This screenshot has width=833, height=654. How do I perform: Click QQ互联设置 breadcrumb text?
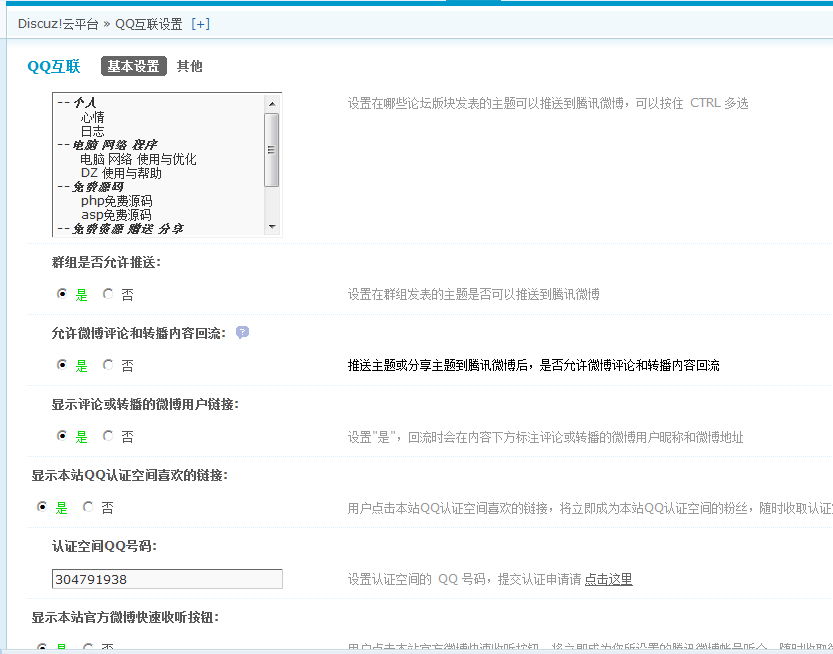[x=149, y=24]
